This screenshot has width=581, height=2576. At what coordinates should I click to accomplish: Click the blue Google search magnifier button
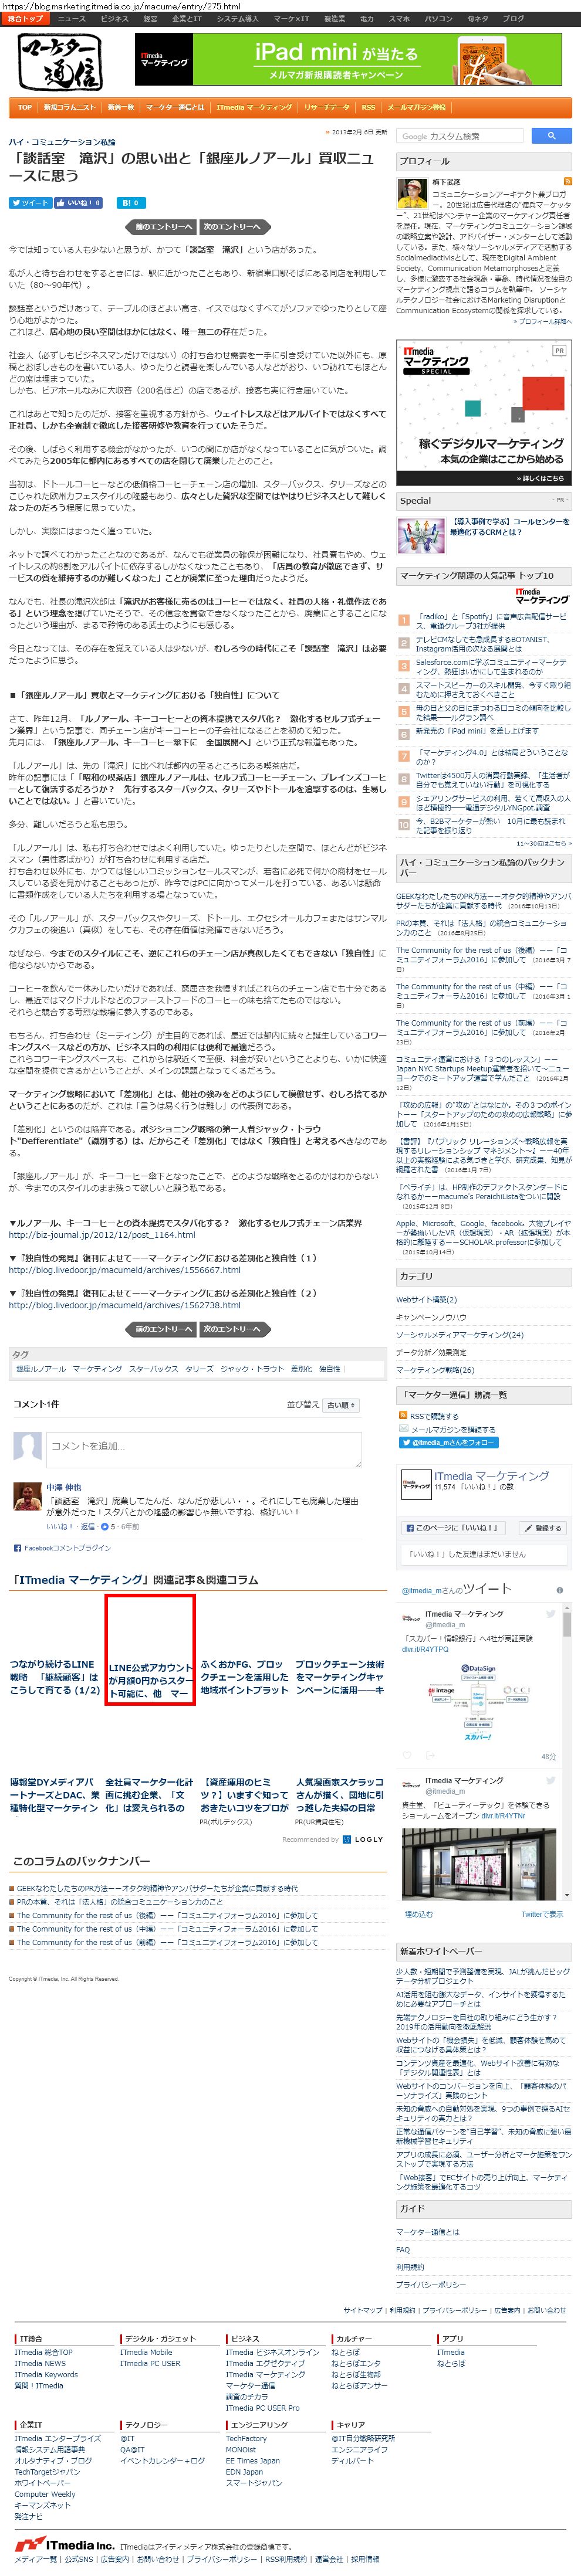[551, 135]
